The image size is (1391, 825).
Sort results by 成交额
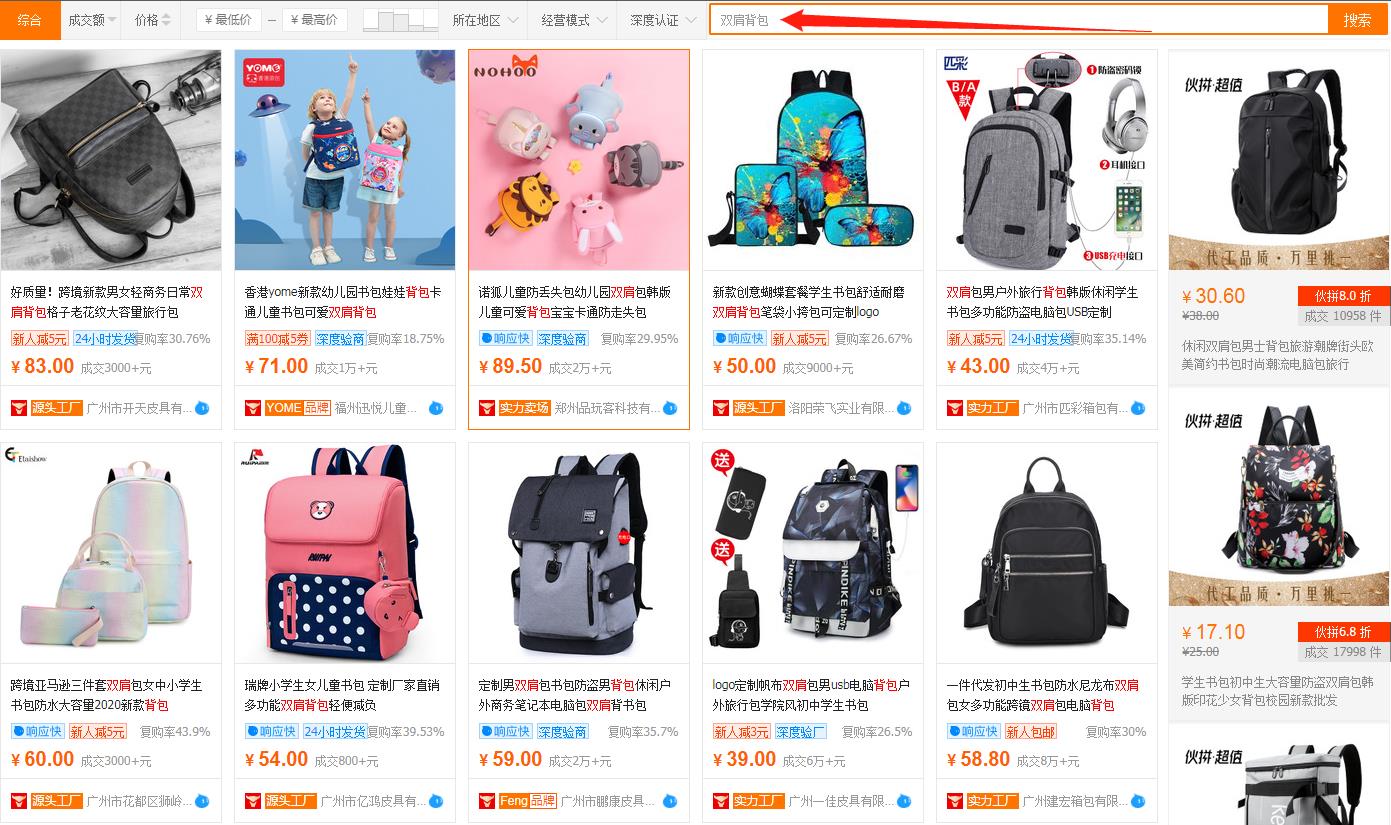click(x=92, y=20)
